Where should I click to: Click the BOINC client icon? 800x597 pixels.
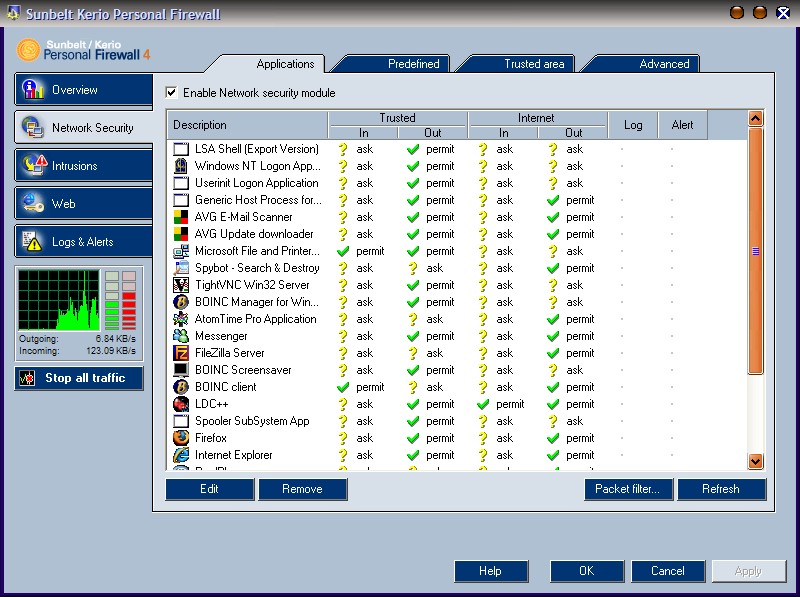[181, 387]
